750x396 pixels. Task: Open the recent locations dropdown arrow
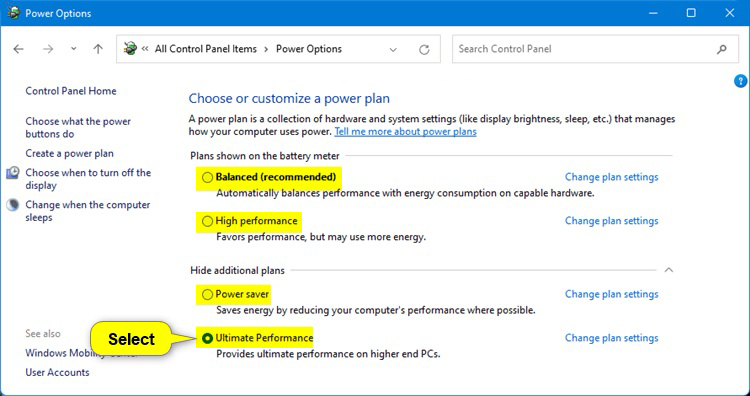[x=73, y=49]
